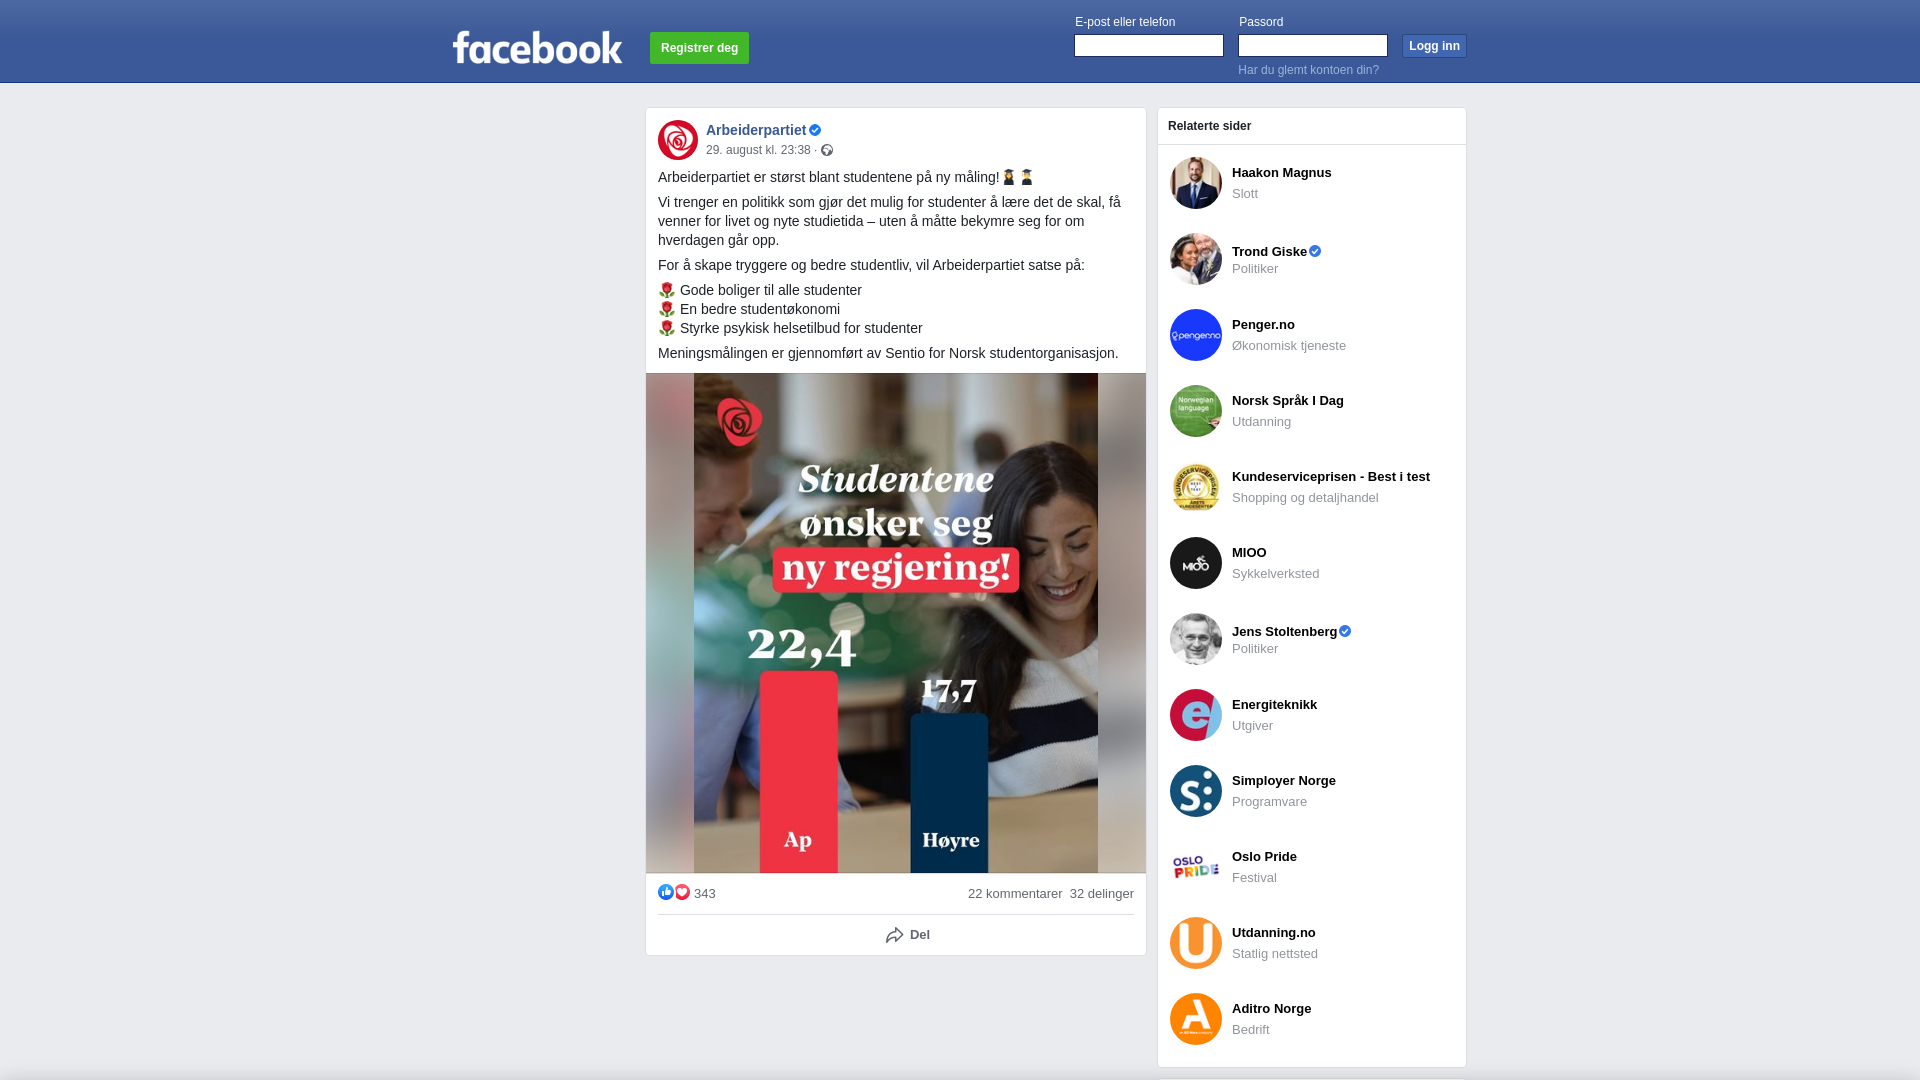Open the Har du glemt kontoen din link
Viewport: 1920px width, 1080px height.
pos(1308,70)
